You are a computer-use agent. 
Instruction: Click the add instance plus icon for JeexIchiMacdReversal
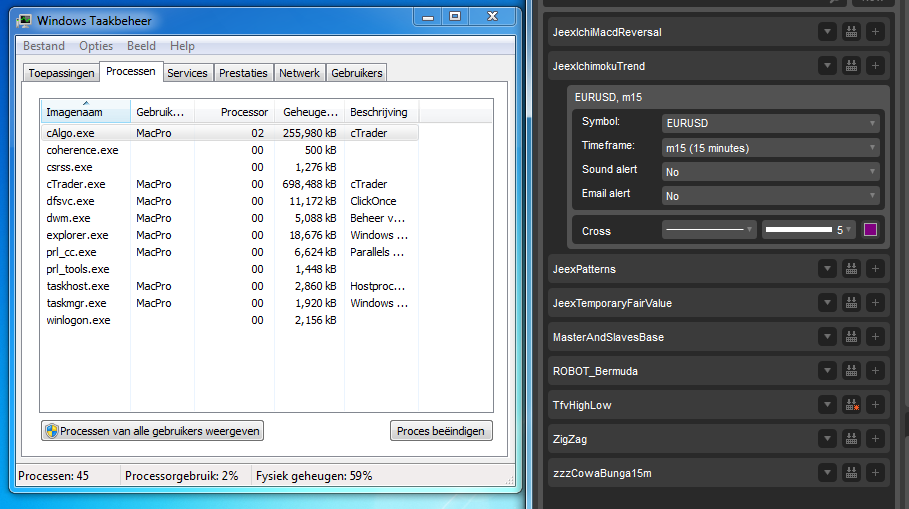coord(875,32)
